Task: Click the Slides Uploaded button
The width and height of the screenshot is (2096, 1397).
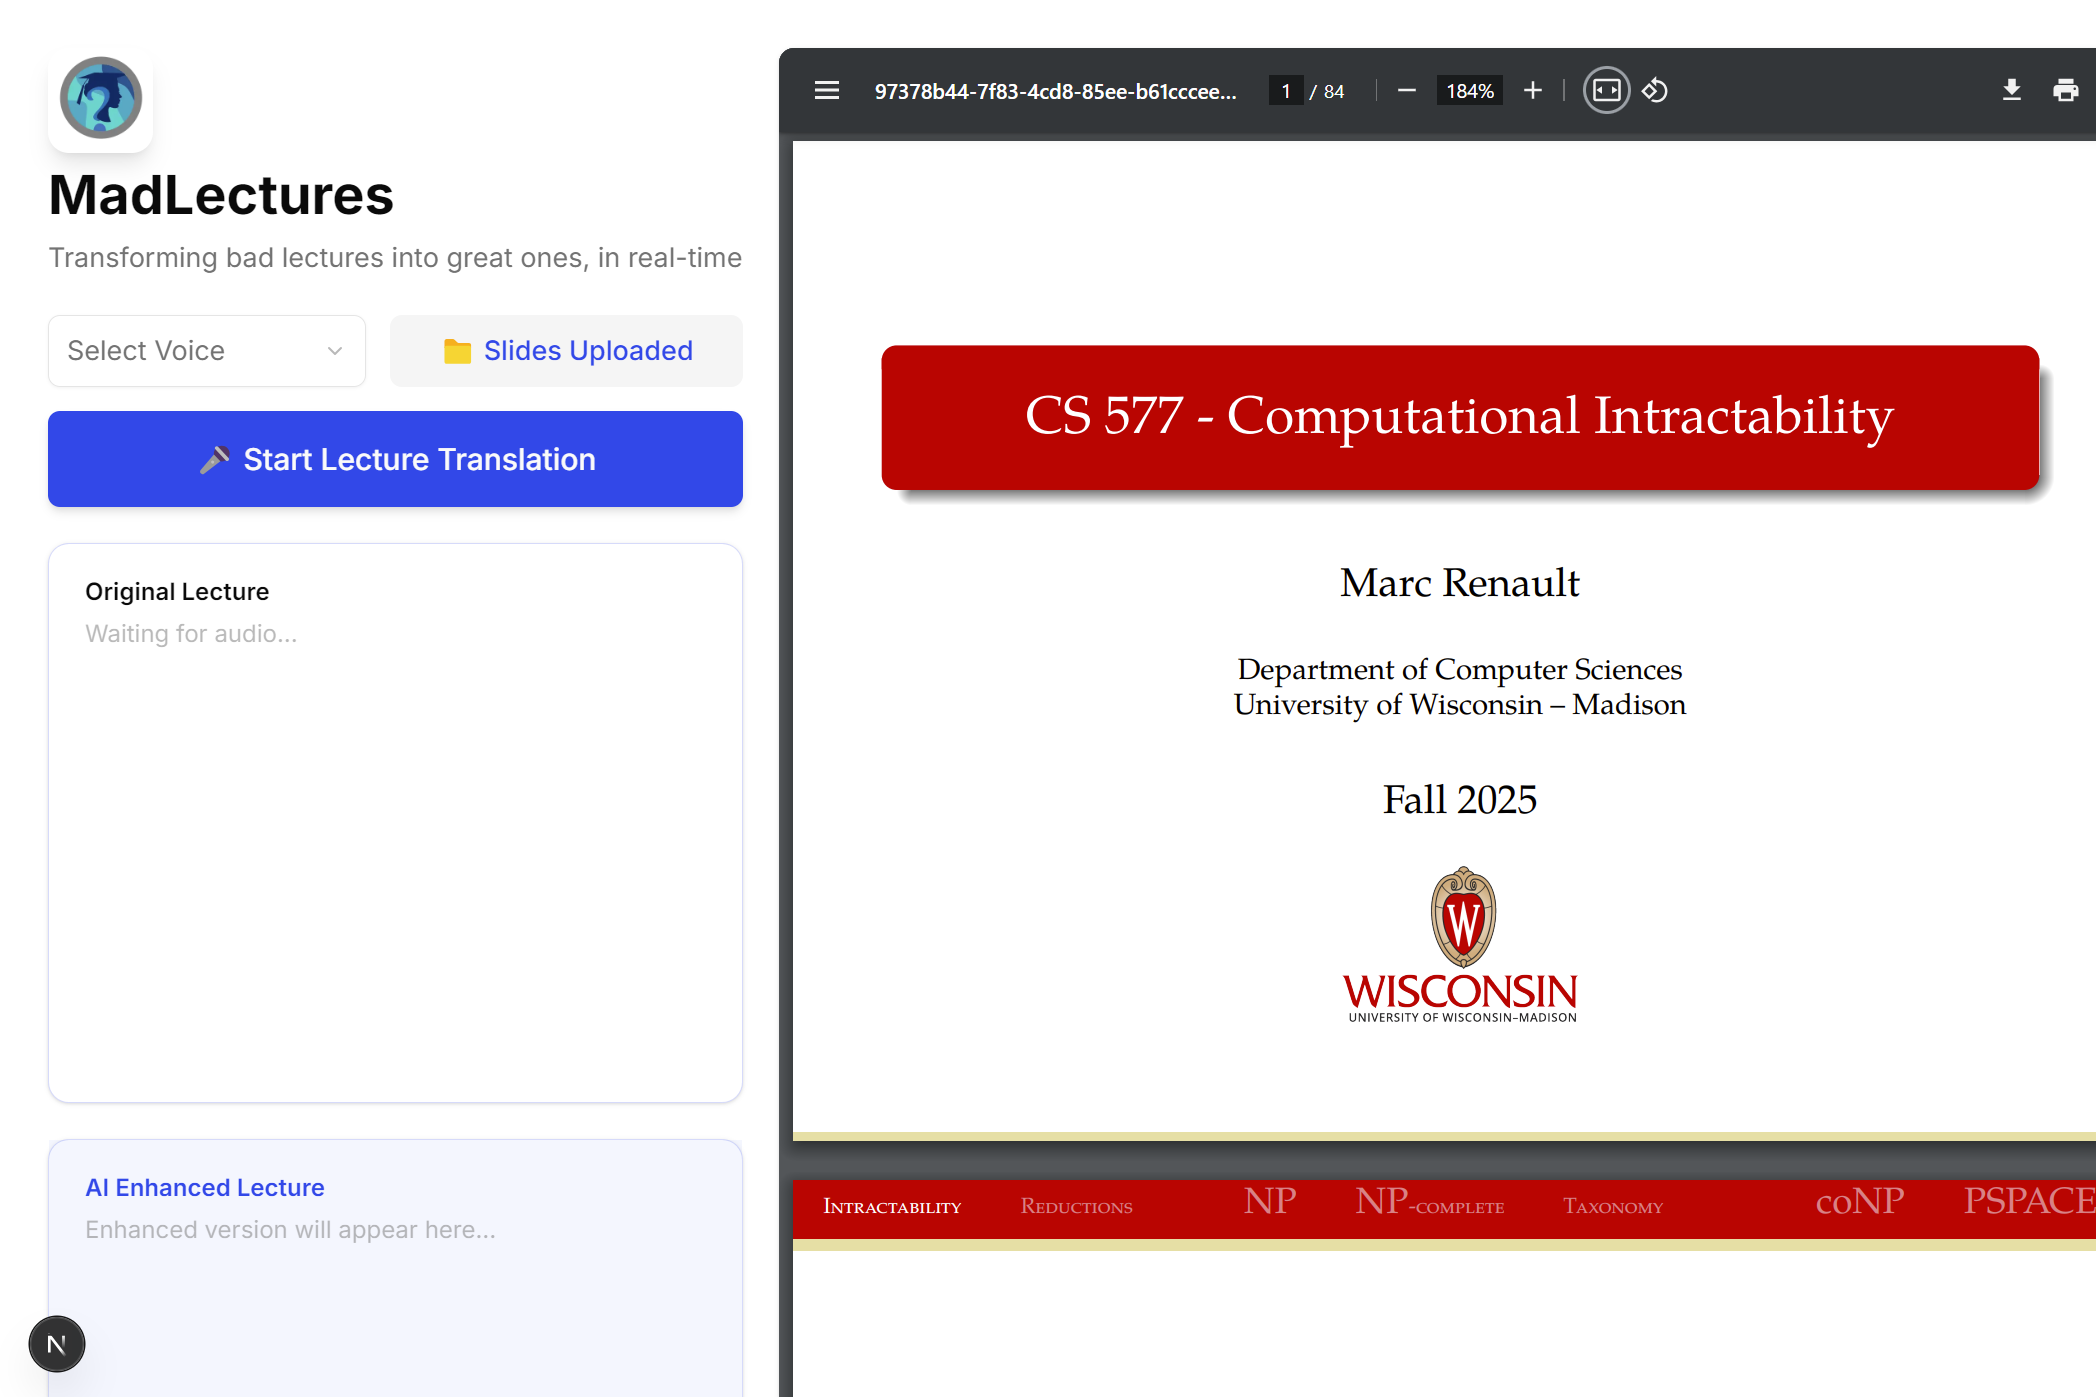Action: click(x=566, y=351)
